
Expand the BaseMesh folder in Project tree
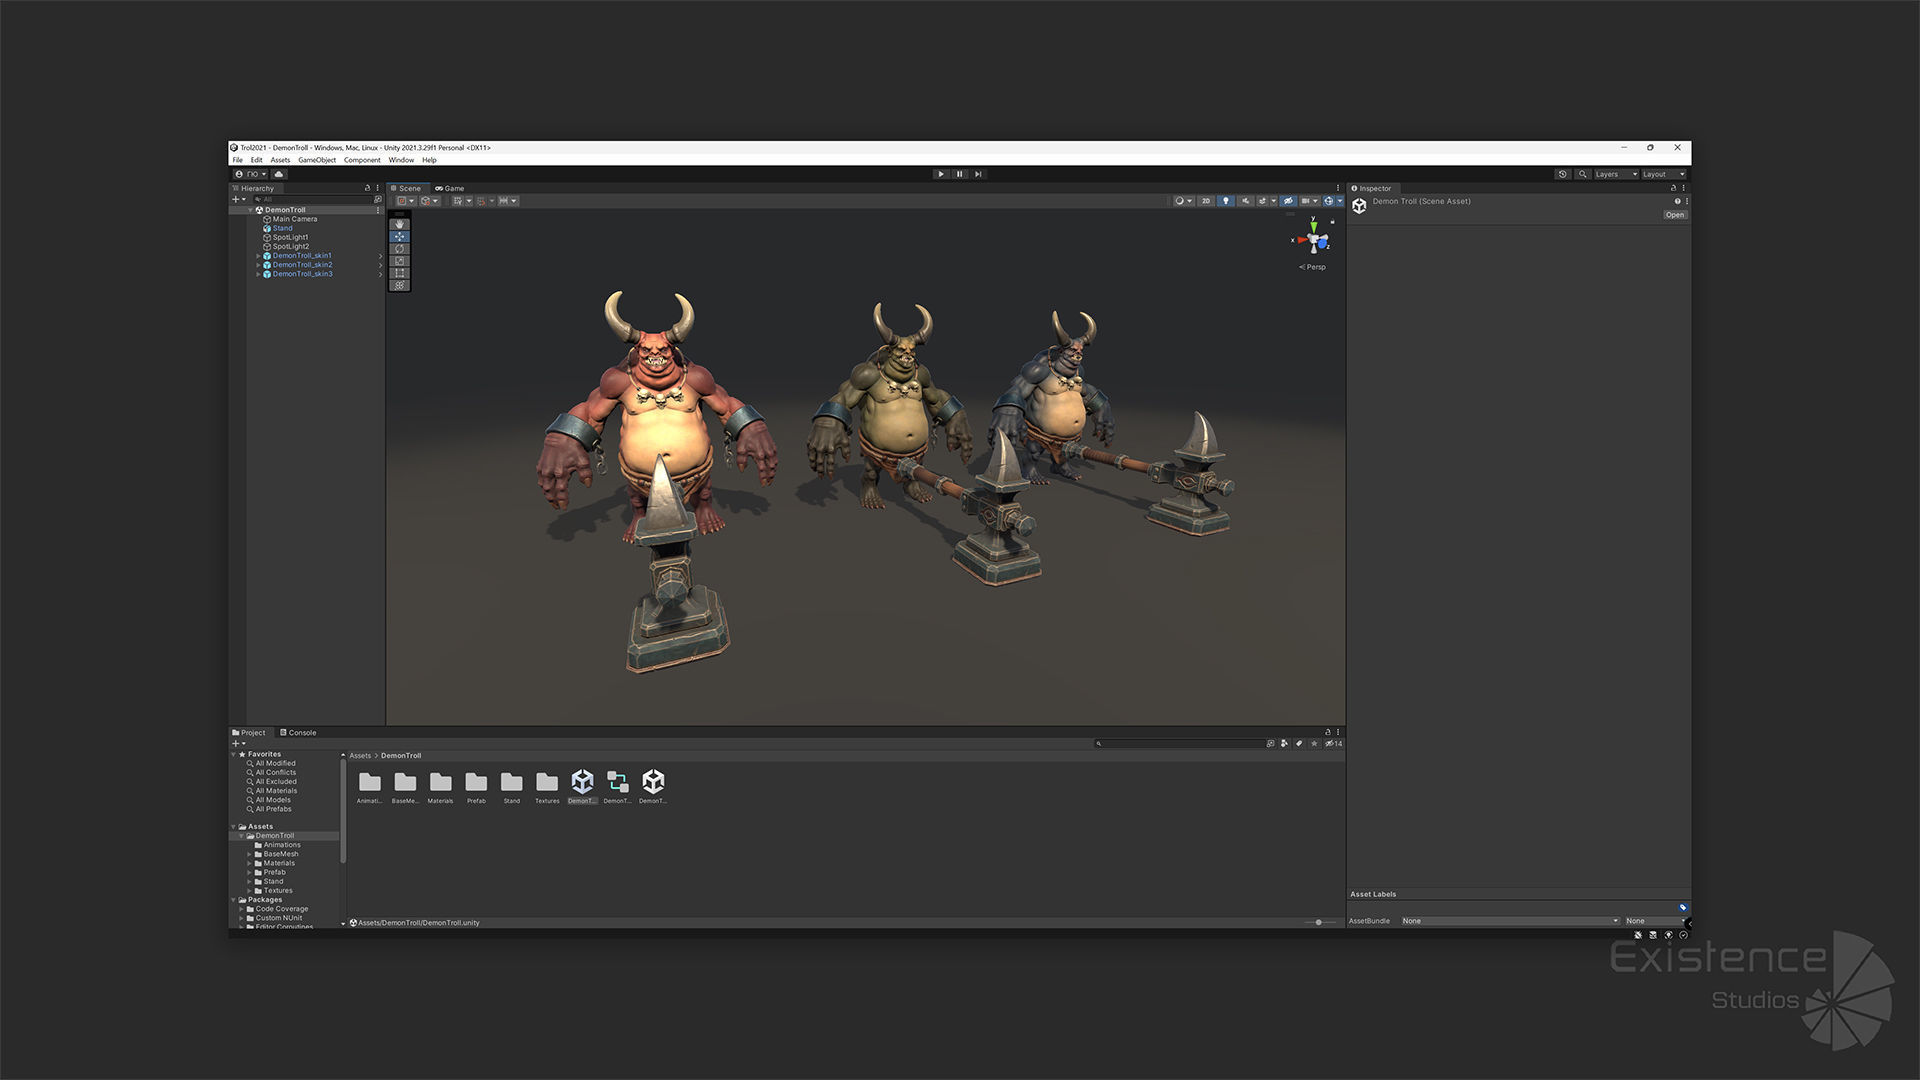coord(250,854)
